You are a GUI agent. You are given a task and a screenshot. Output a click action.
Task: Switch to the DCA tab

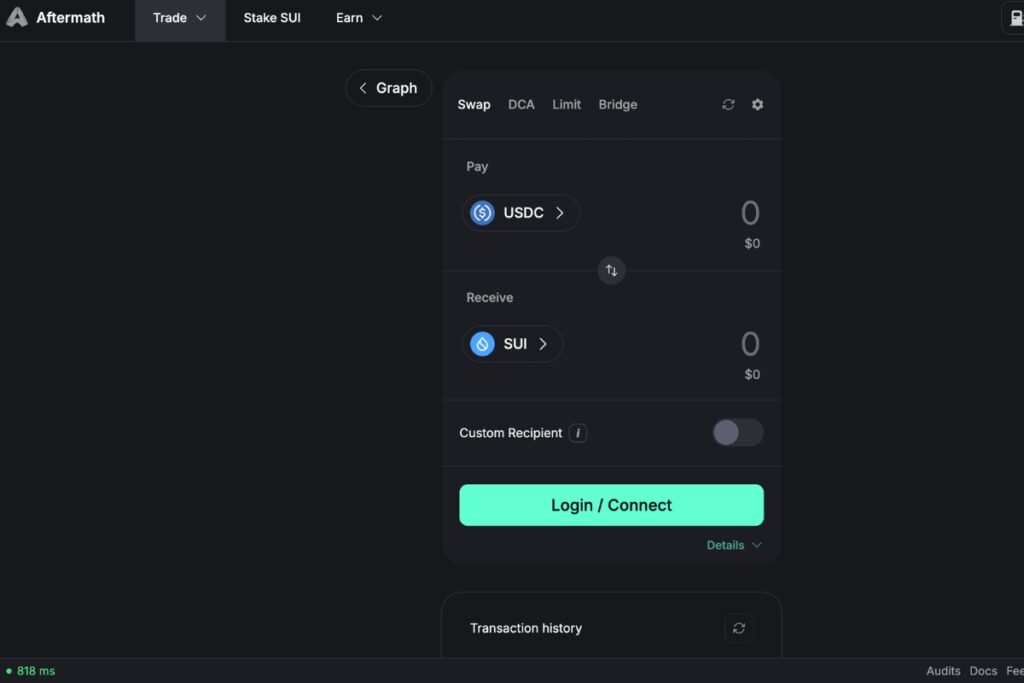(x=521, y=104)
